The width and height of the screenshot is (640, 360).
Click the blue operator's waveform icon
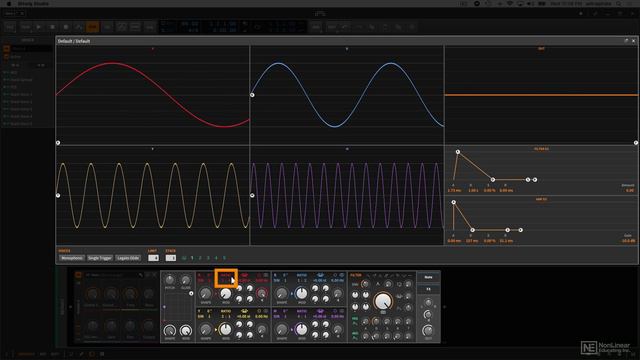pos(320,275)
